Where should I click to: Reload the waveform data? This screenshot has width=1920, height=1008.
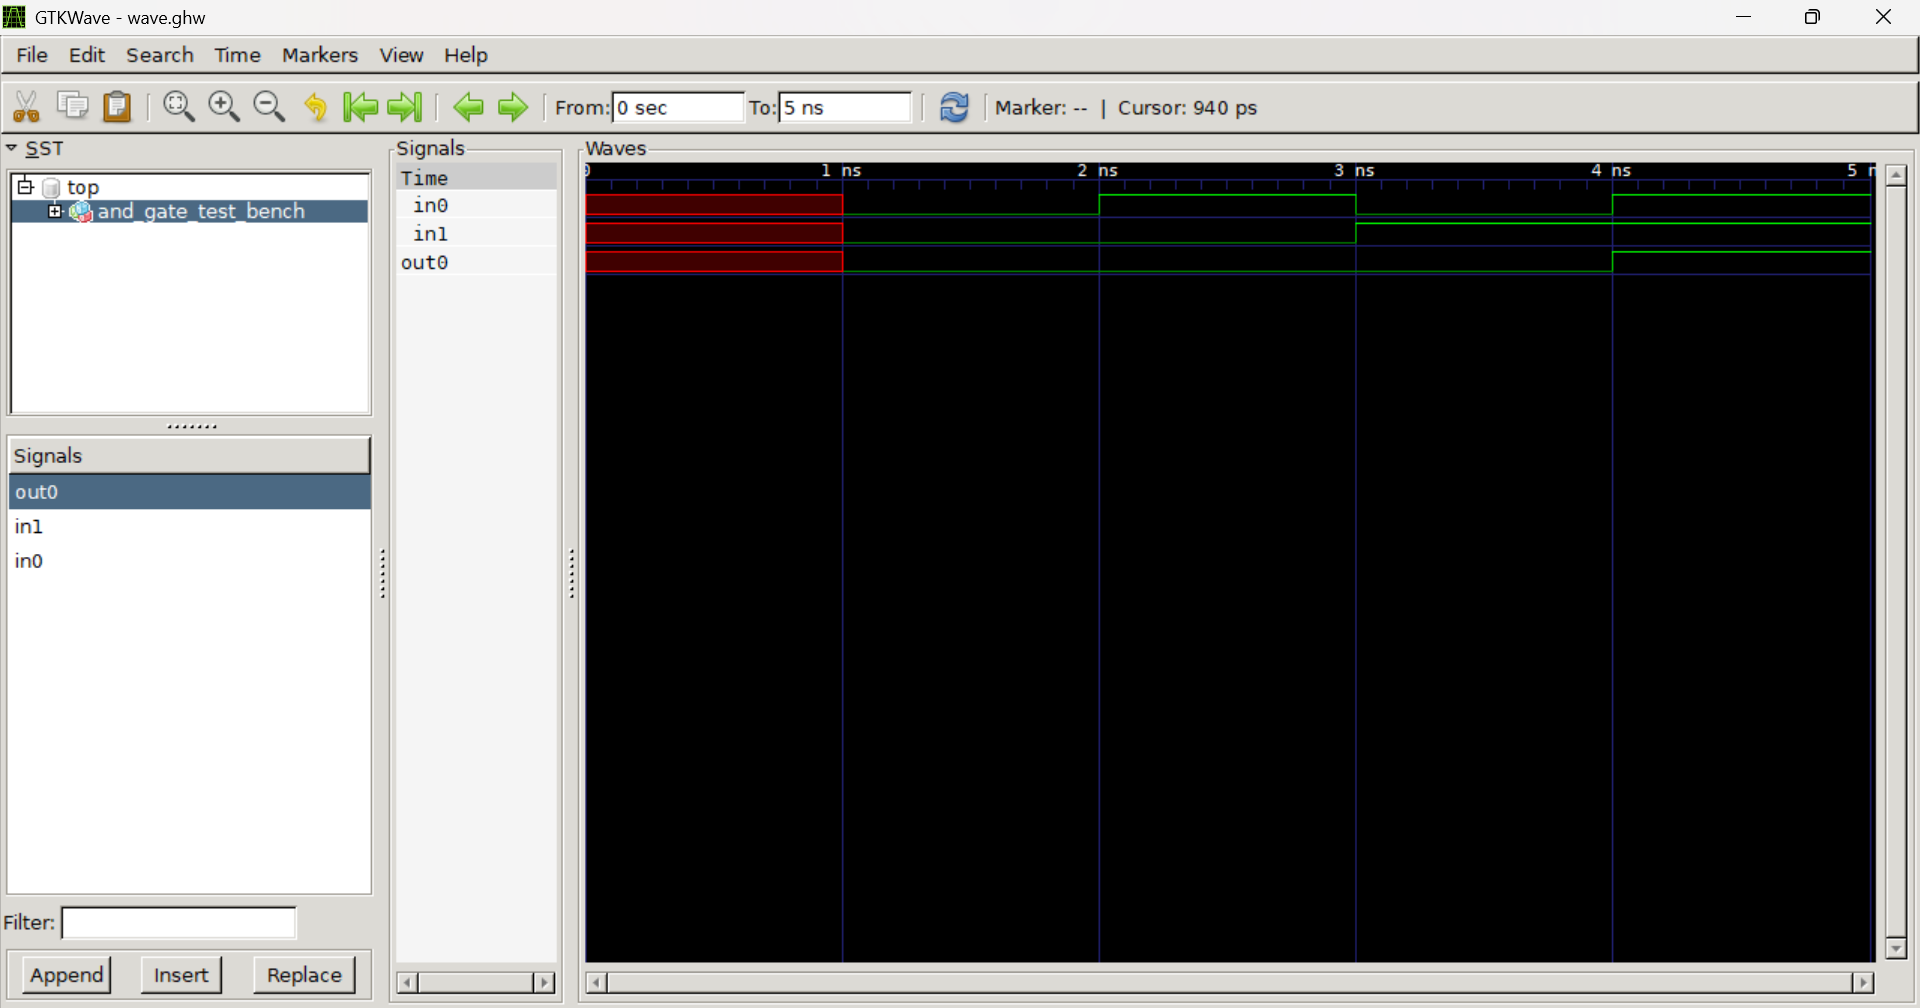point(954,107)
